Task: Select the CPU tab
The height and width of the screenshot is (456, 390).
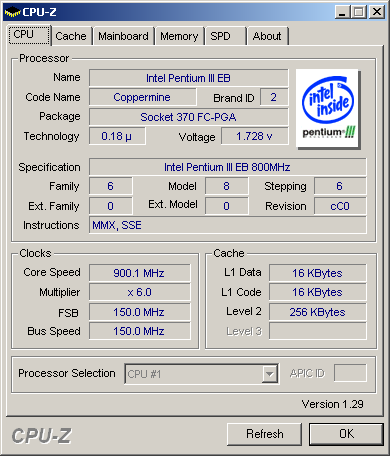Action: coord(29,35)
